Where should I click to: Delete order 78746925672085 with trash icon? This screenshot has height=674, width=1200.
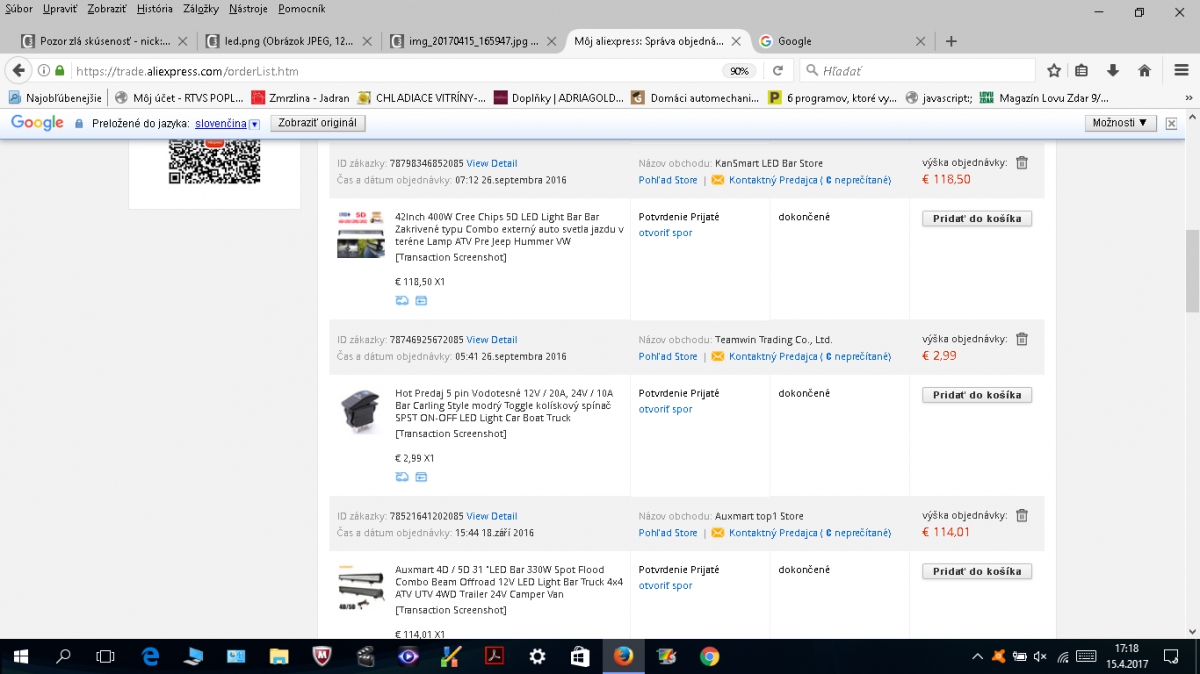tap(1022, 339)
